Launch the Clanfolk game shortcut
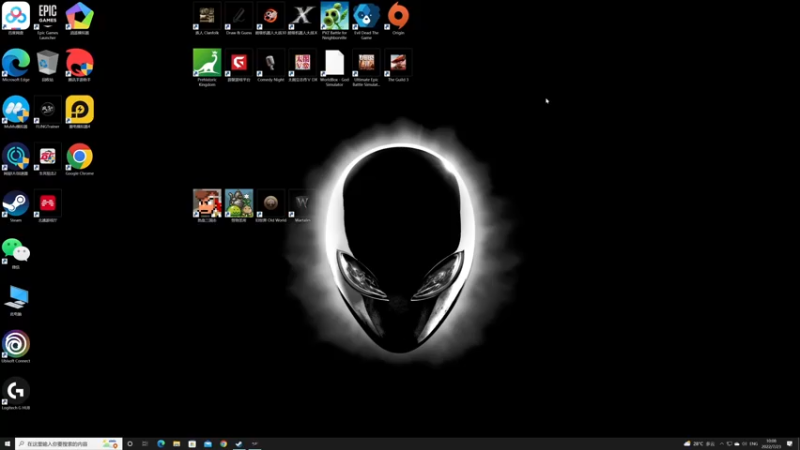 coord(207,17)
